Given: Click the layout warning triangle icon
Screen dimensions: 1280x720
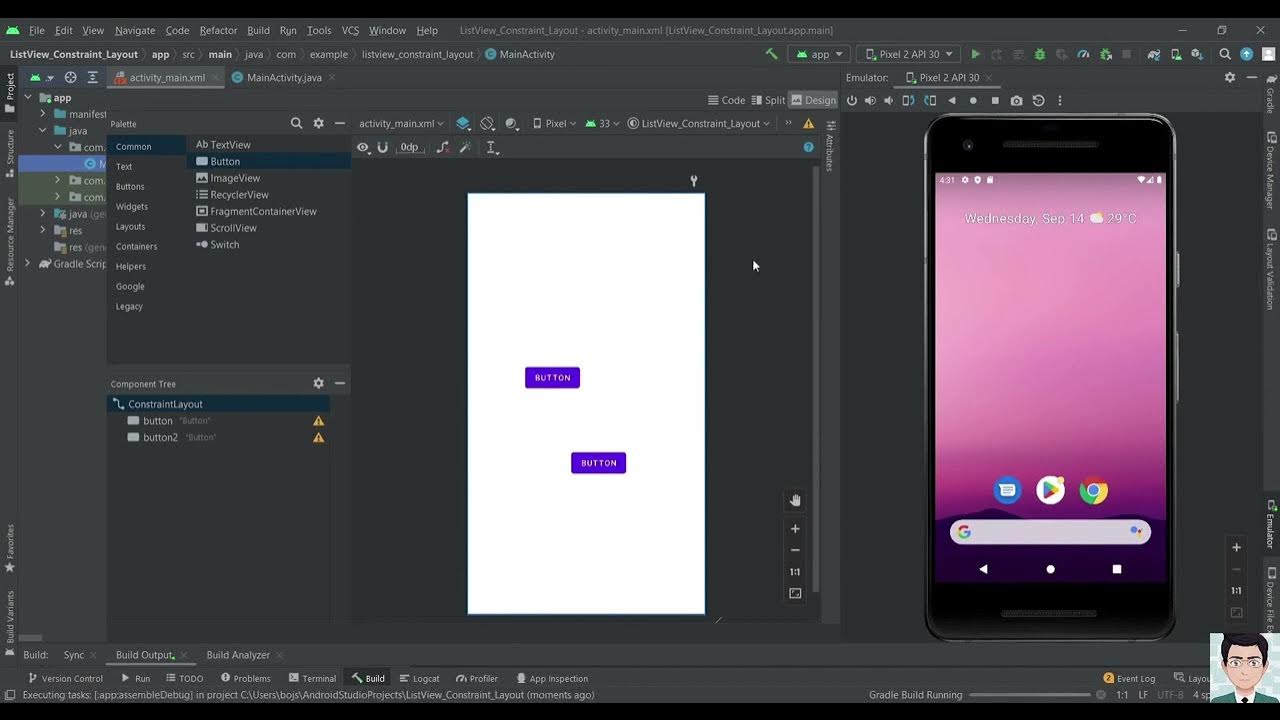Looking at the screenshot, I should tap(808, 123).
